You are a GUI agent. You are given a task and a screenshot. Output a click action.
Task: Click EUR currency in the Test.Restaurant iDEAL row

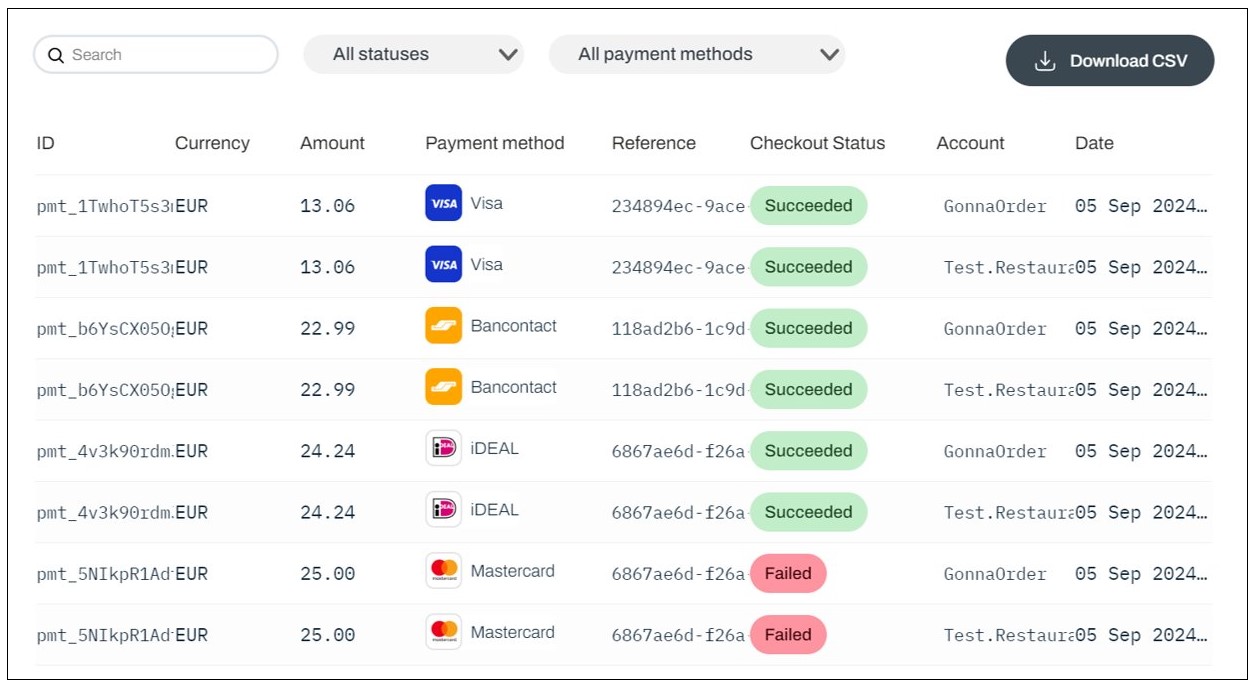192,513
